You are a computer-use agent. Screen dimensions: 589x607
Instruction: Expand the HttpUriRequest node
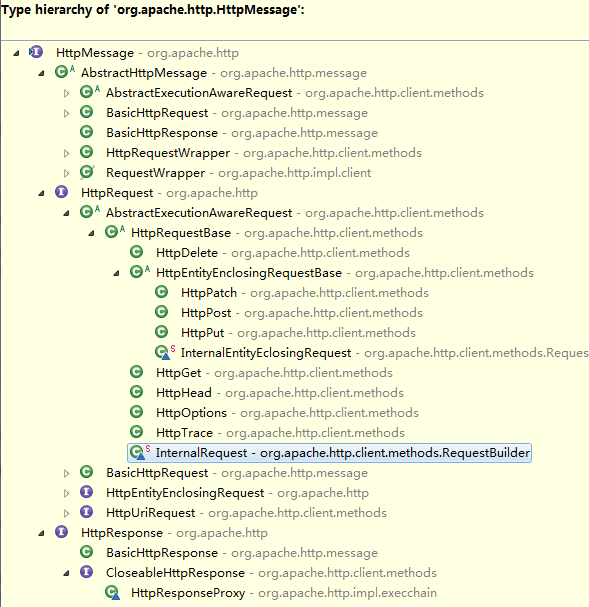click(67, 513)
